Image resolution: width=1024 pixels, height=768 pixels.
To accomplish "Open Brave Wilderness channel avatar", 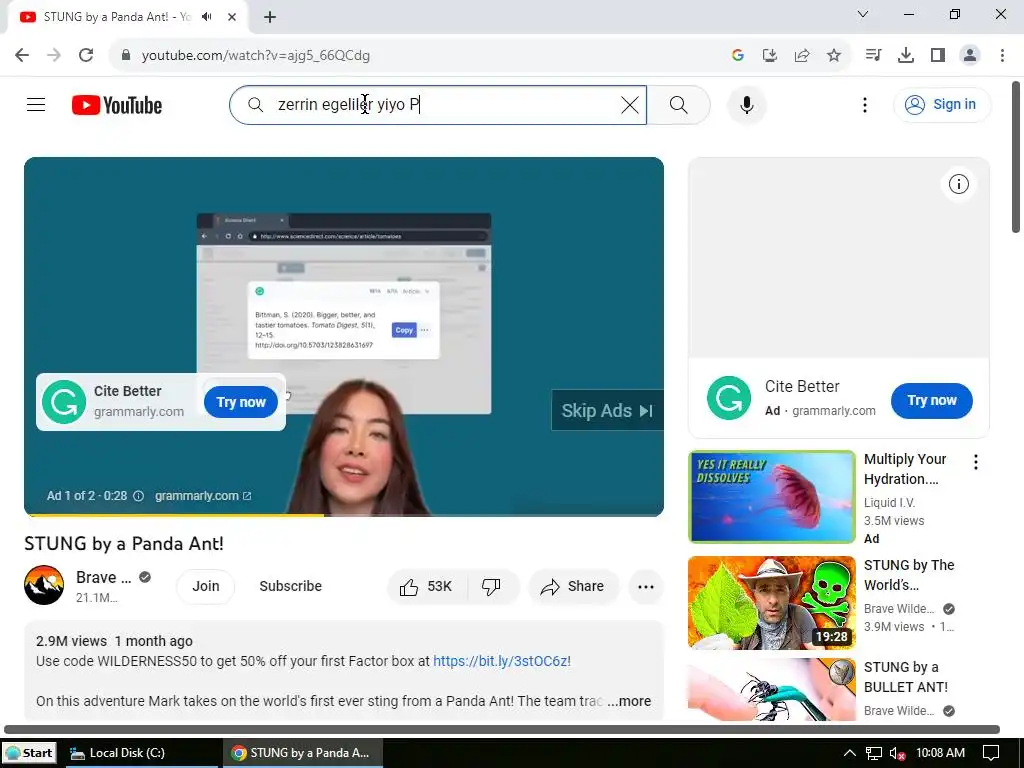I will pyautogui.click(x=44, y=585).
